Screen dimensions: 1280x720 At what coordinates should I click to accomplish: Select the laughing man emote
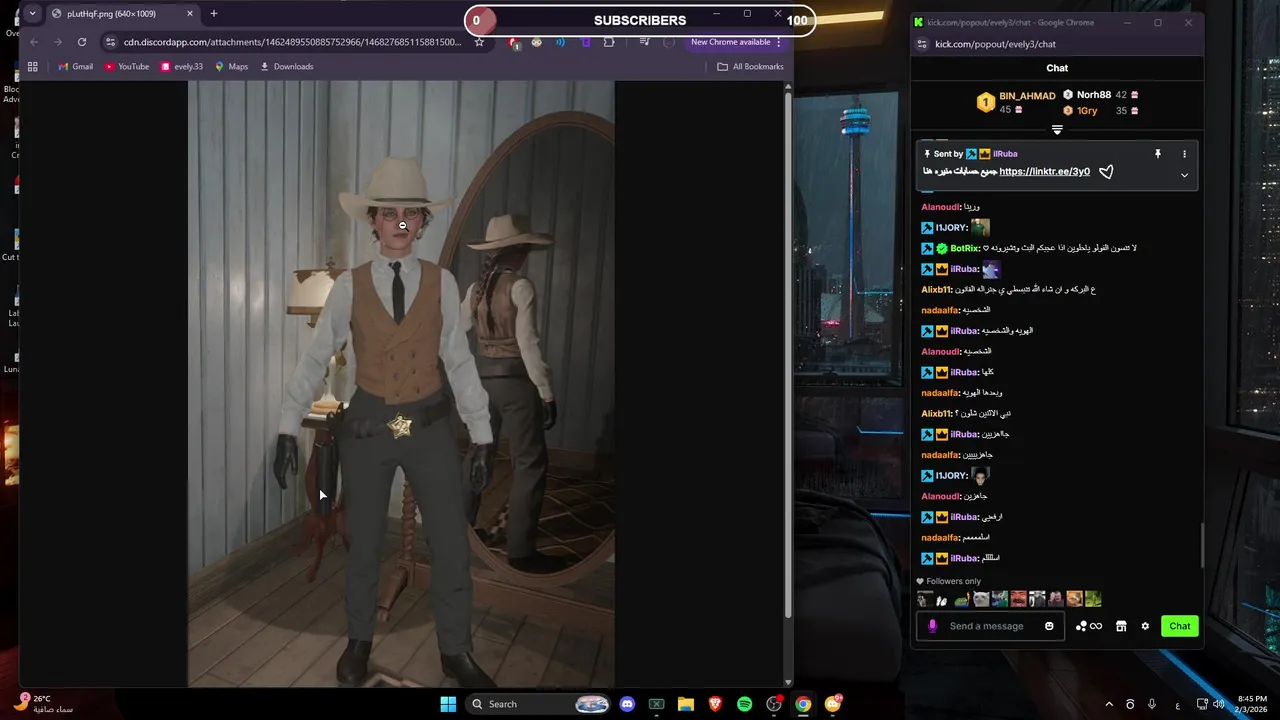(x=1018, y=599)
